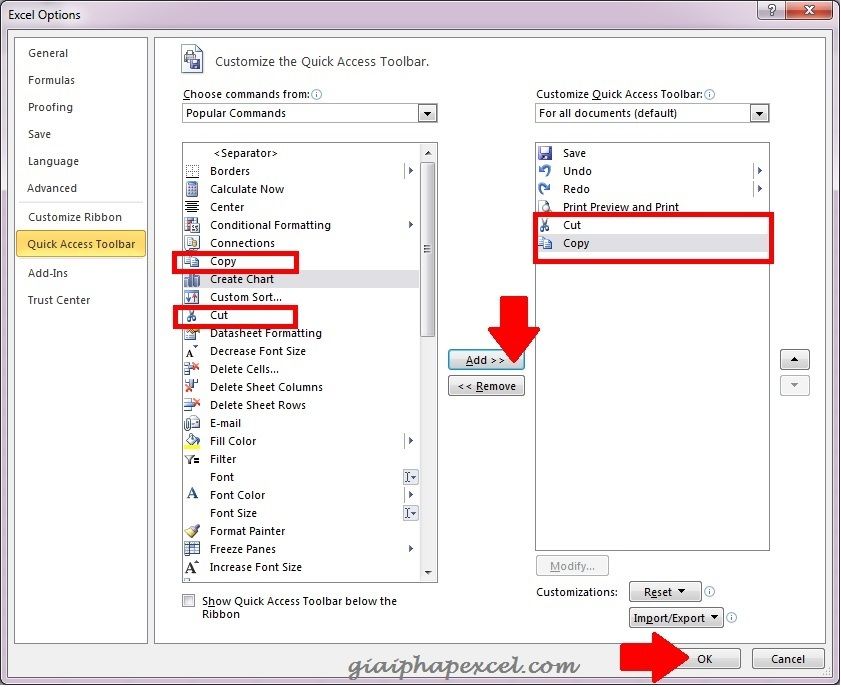Click the << Remove button

(x=486, y=386)
